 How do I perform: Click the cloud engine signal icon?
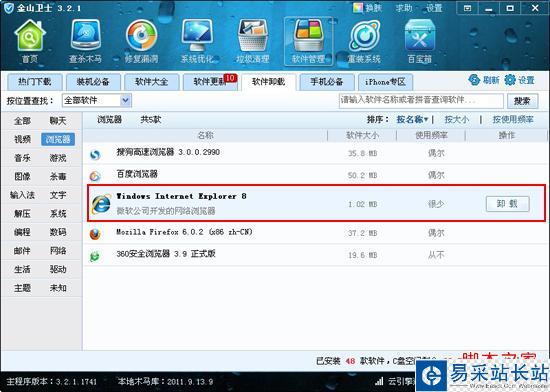[379, 381]
